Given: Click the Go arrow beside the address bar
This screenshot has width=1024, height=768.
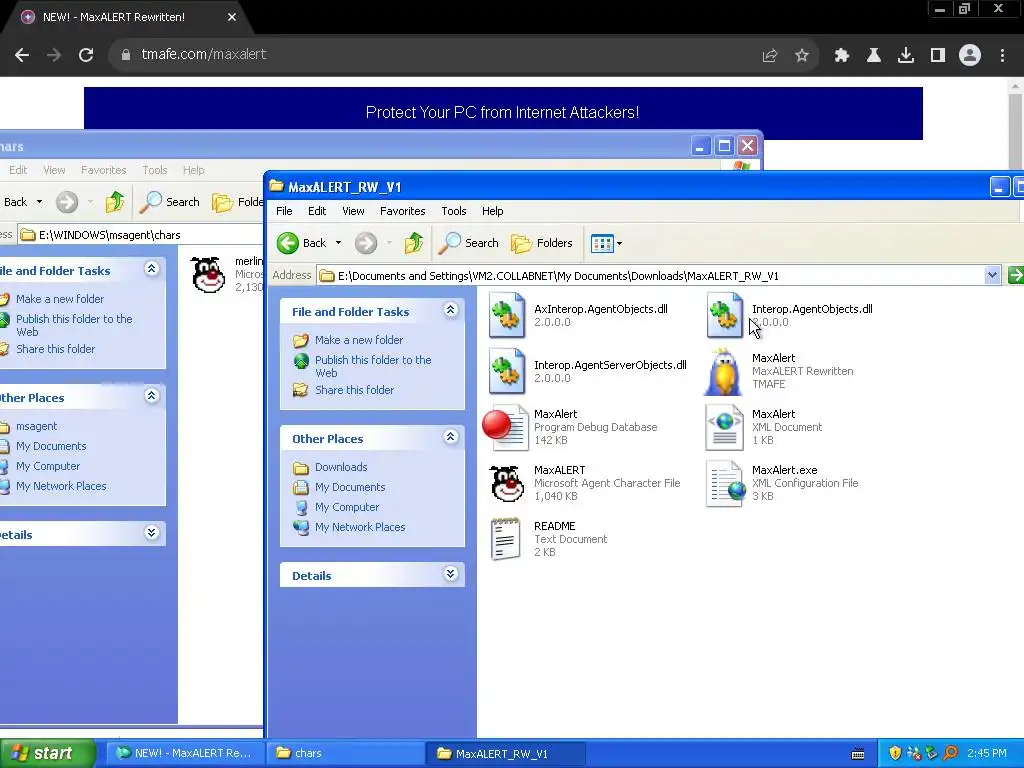Looking at the screenshot, I should pos(1015,275).
